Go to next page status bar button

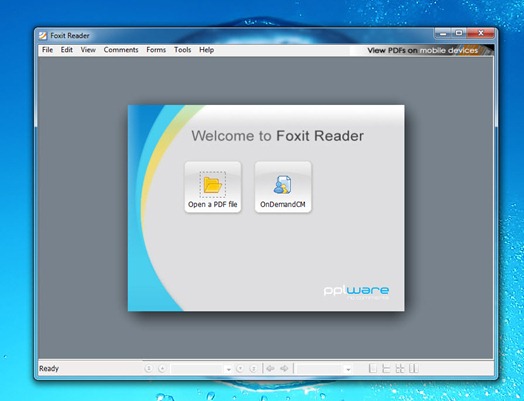pos(240,368)
